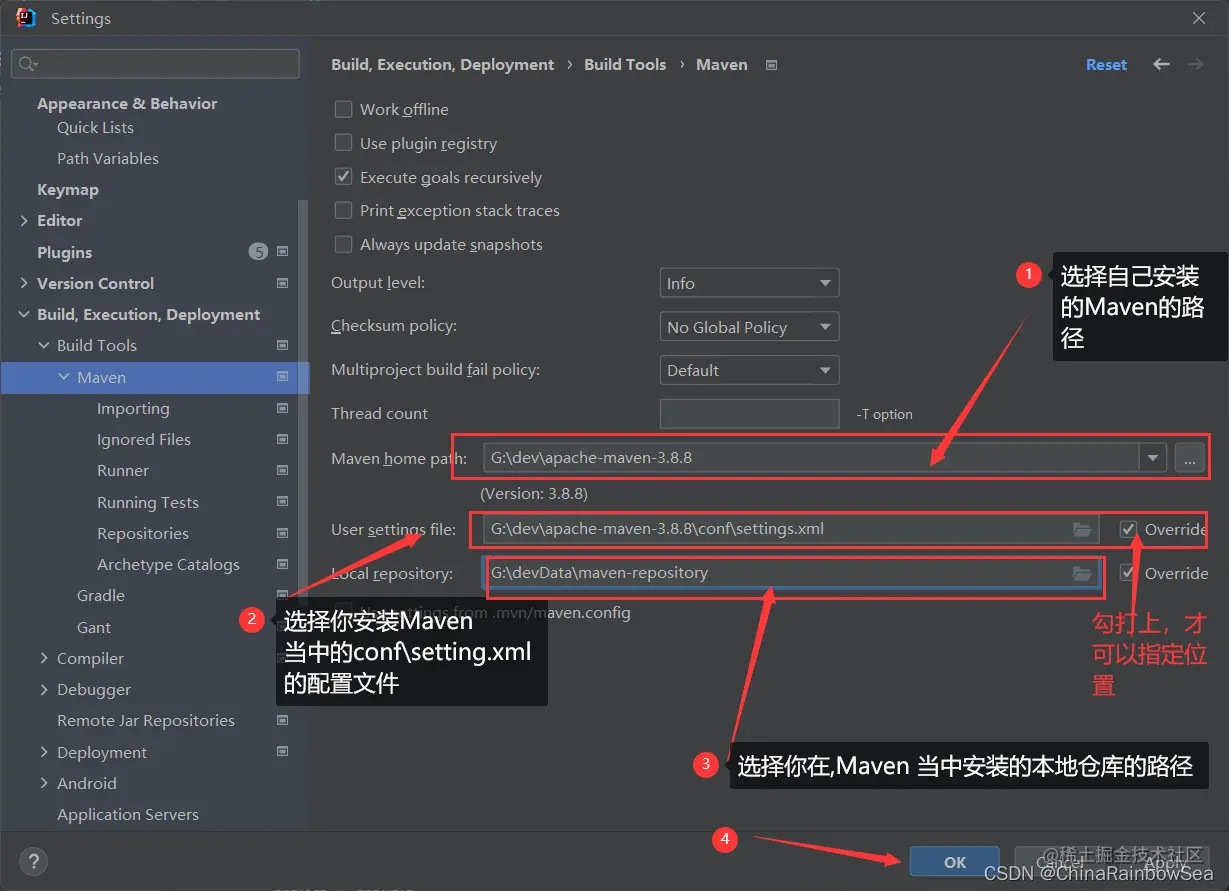Screen dimensions: 1229x891
Task: Open the Output level dropdown
Action: click(749, 283)
